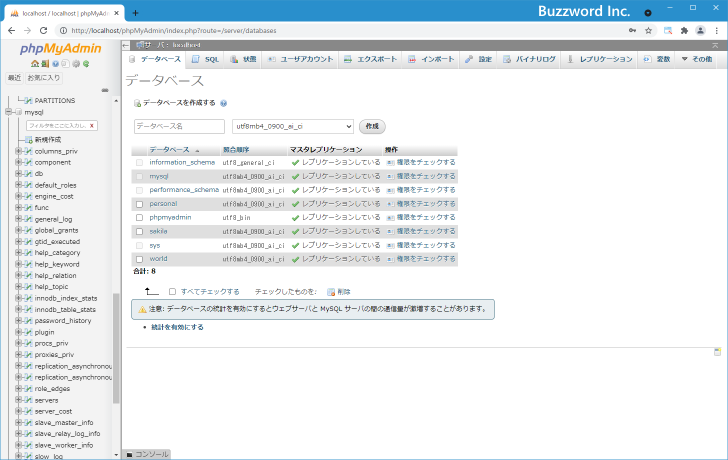The image size is (728, 460).
Task: Expand the role_edges table node
Action: 18,389
